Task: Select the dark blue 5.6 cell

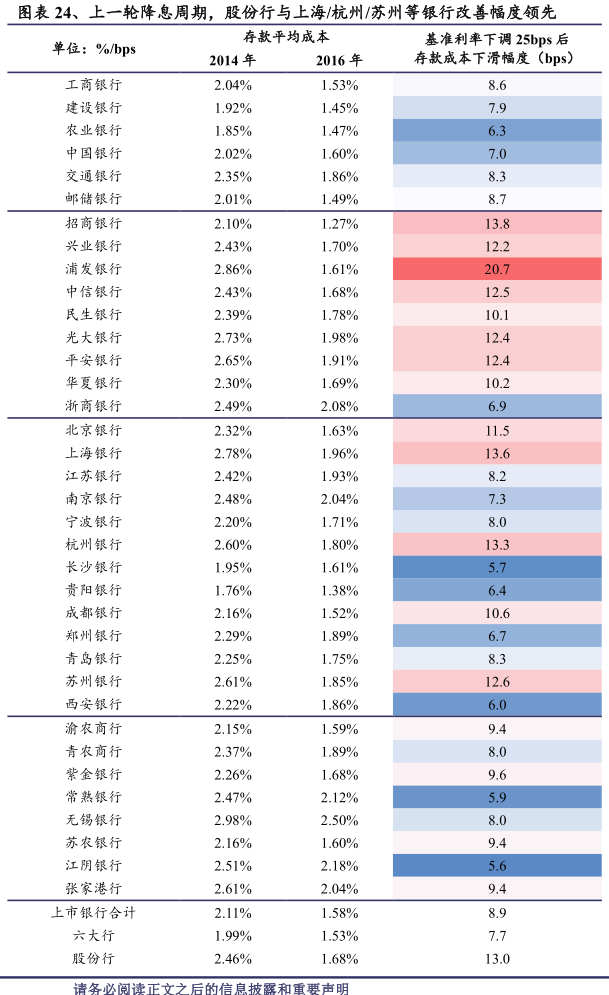Action: click(497, 865)
